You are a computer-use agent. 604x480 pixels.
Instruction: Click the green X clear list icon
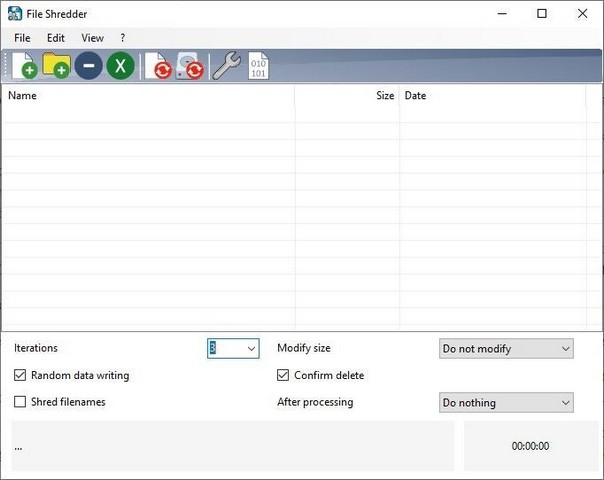tap(120, 66)
